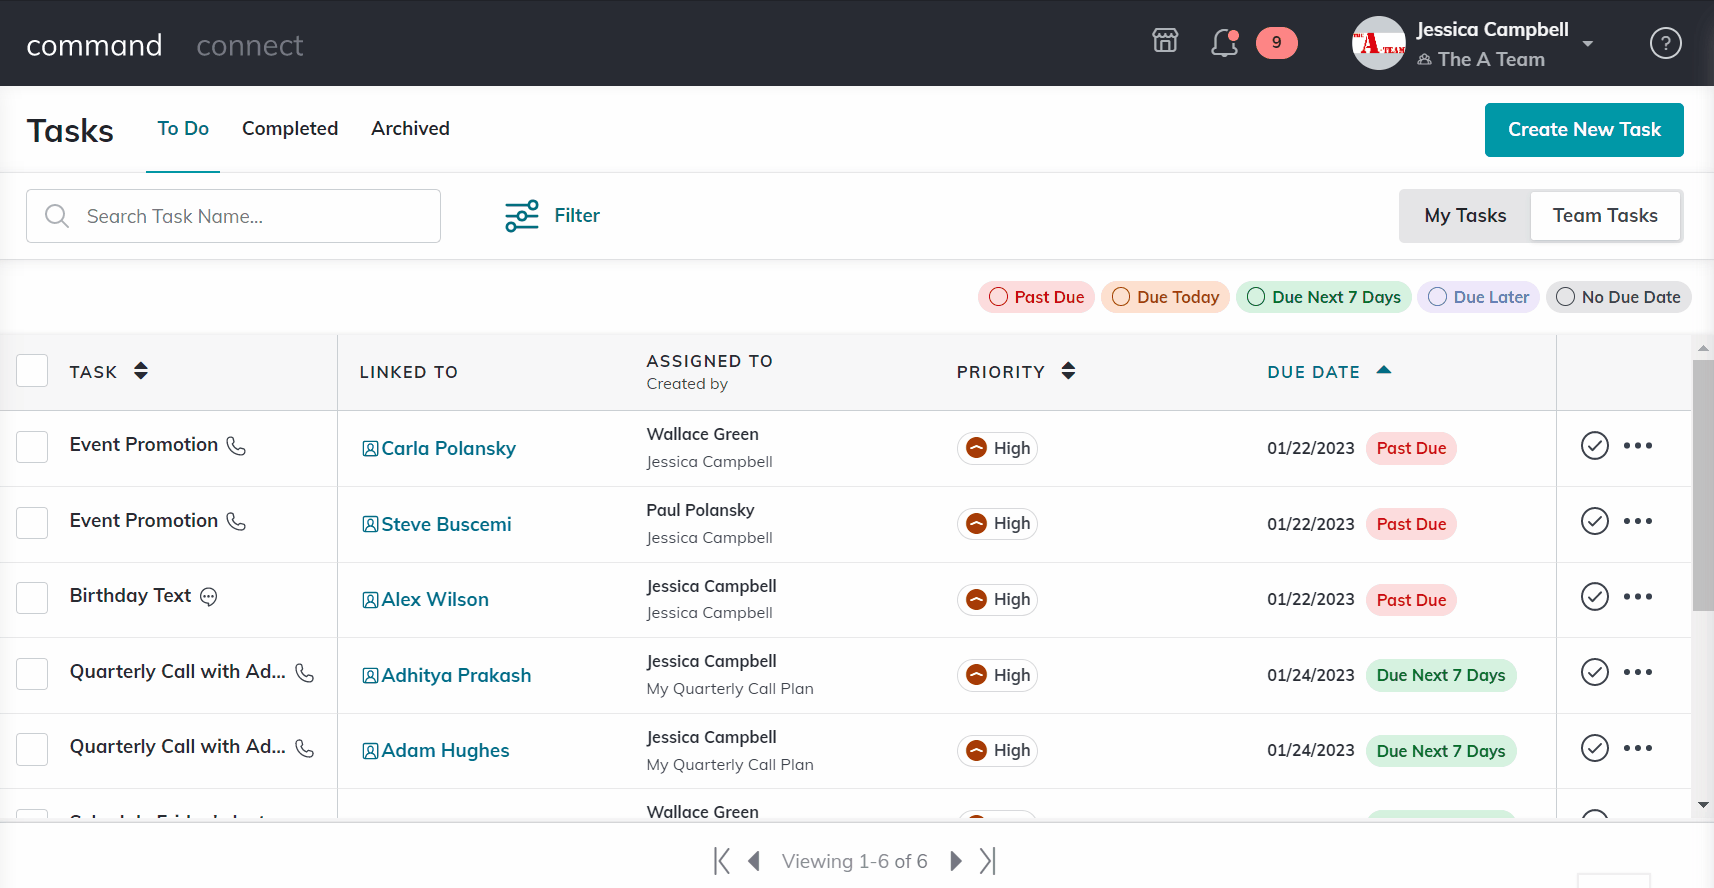Viewport: 1714px width, 888px height.
Task: Open more options for Adhitya Prakash task
Action: 1637,672
